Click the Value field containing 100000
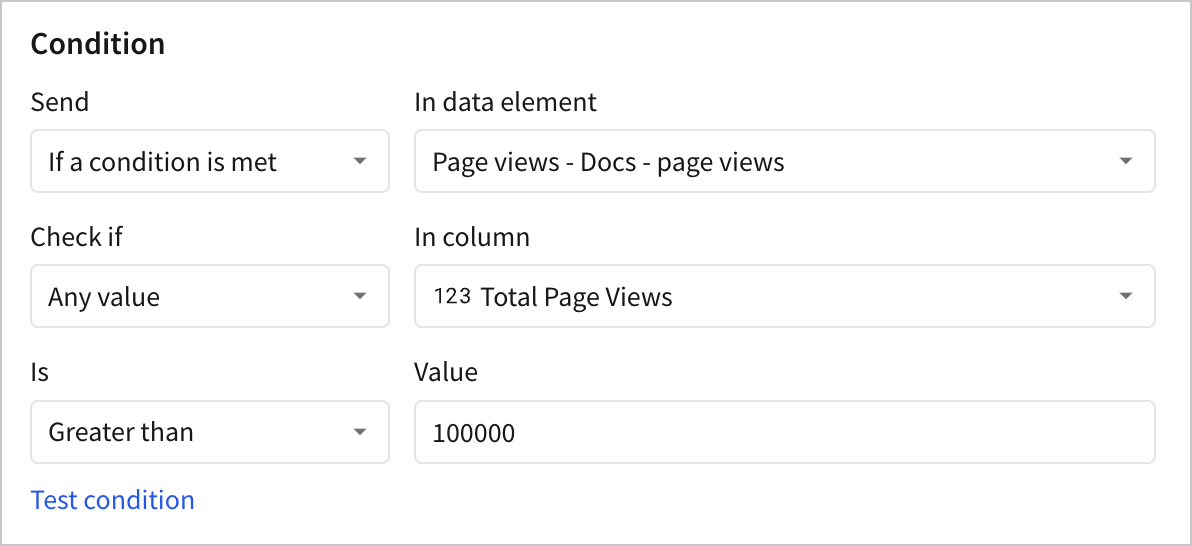This screenshot has height=546, width=1192. tap(785, 432)
